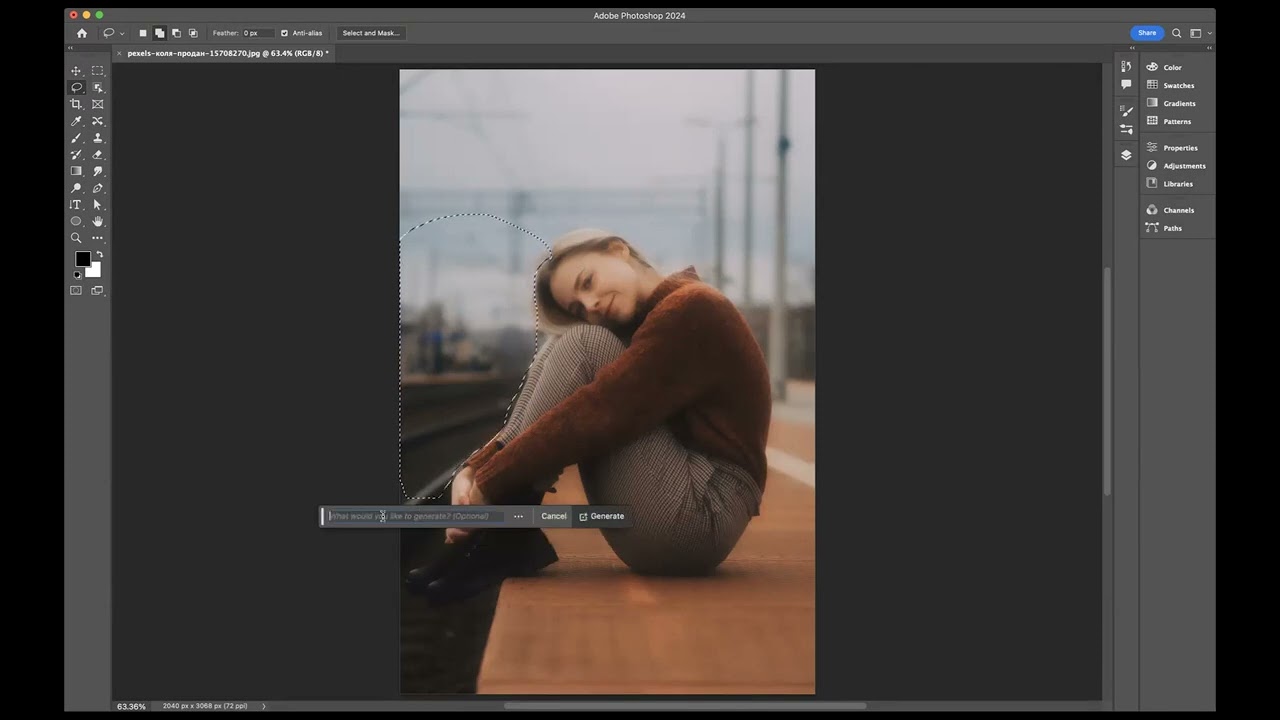Select the Brush tool

[x=76, y=138]
